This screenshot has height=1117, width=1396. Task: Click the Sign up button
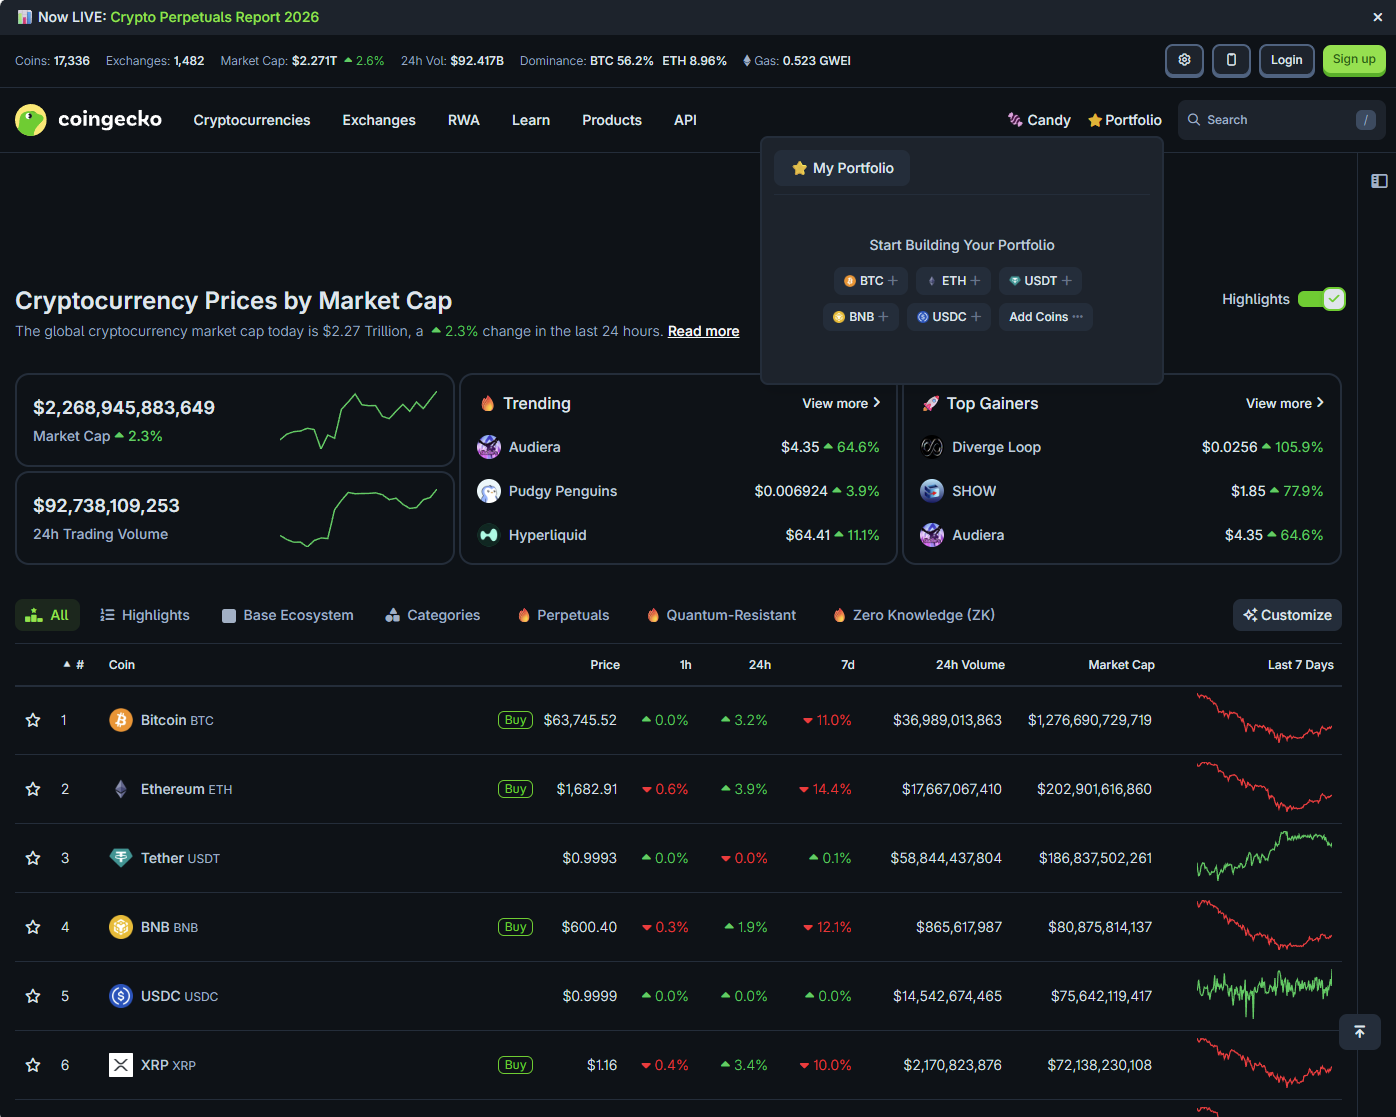[1354, 60]
